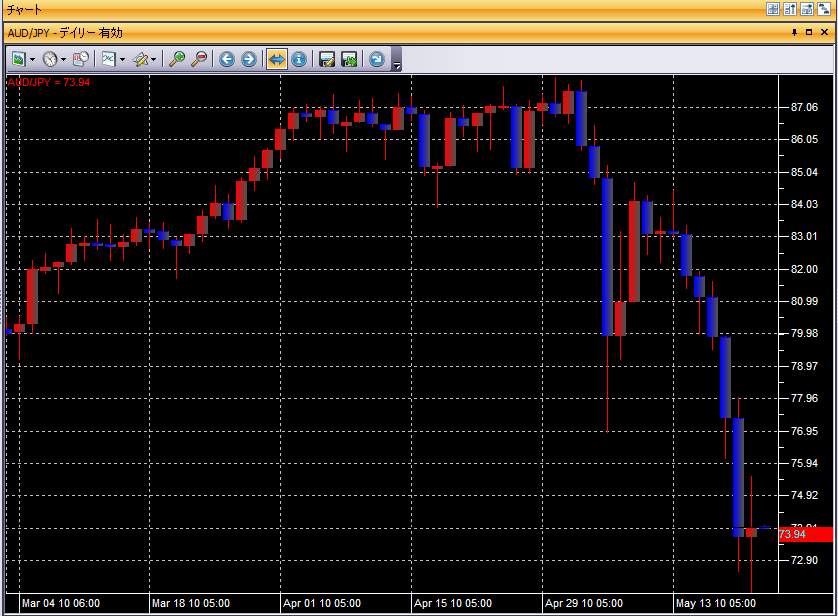Click the blue refresh chart icon

pos(377,60)
